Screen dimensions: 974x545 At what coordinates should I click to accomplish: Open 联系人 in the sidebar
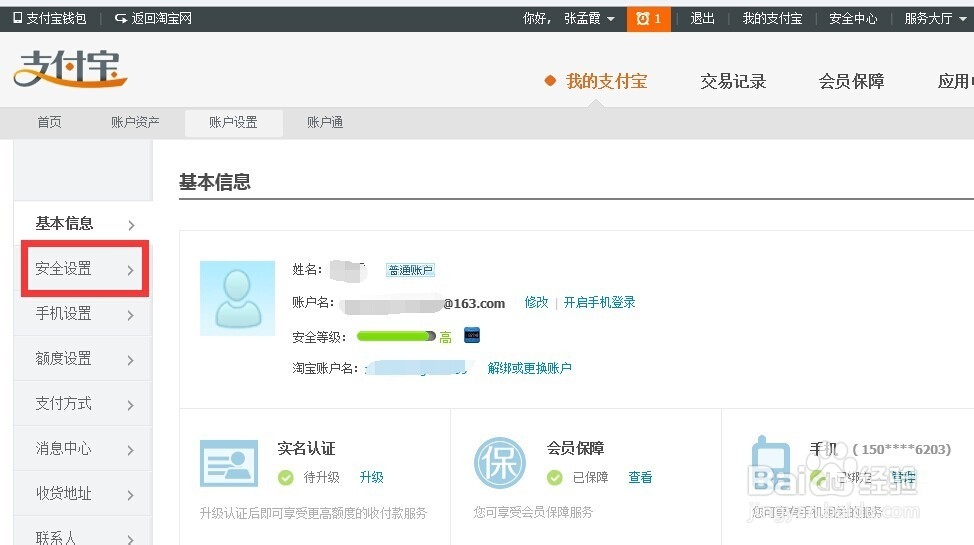coord(83,533)
